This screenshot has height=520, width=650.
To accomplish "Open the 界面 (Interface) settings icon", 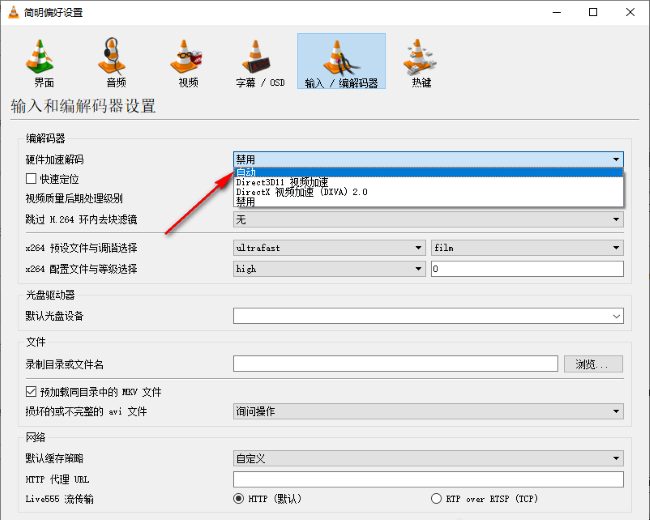I will (x=40, y=61).
